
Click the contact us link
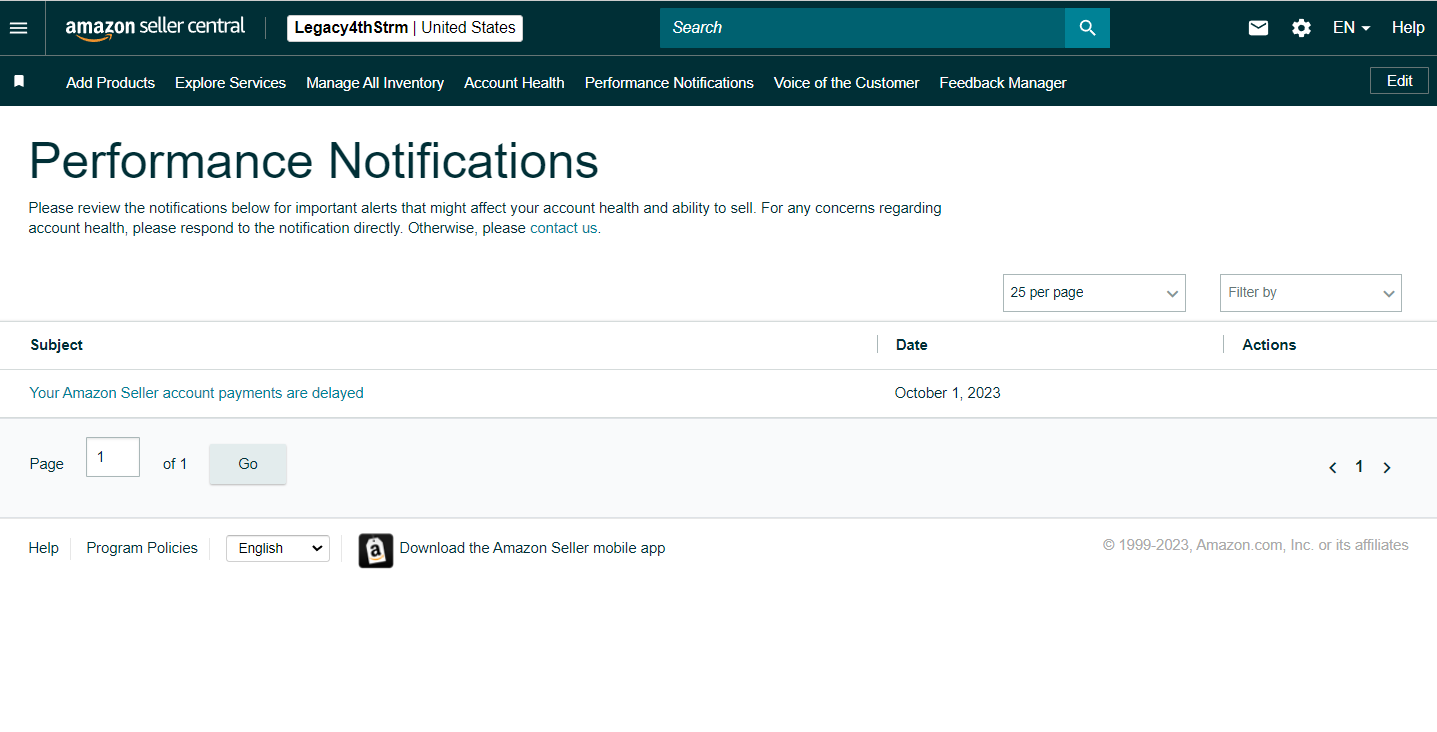563,228
